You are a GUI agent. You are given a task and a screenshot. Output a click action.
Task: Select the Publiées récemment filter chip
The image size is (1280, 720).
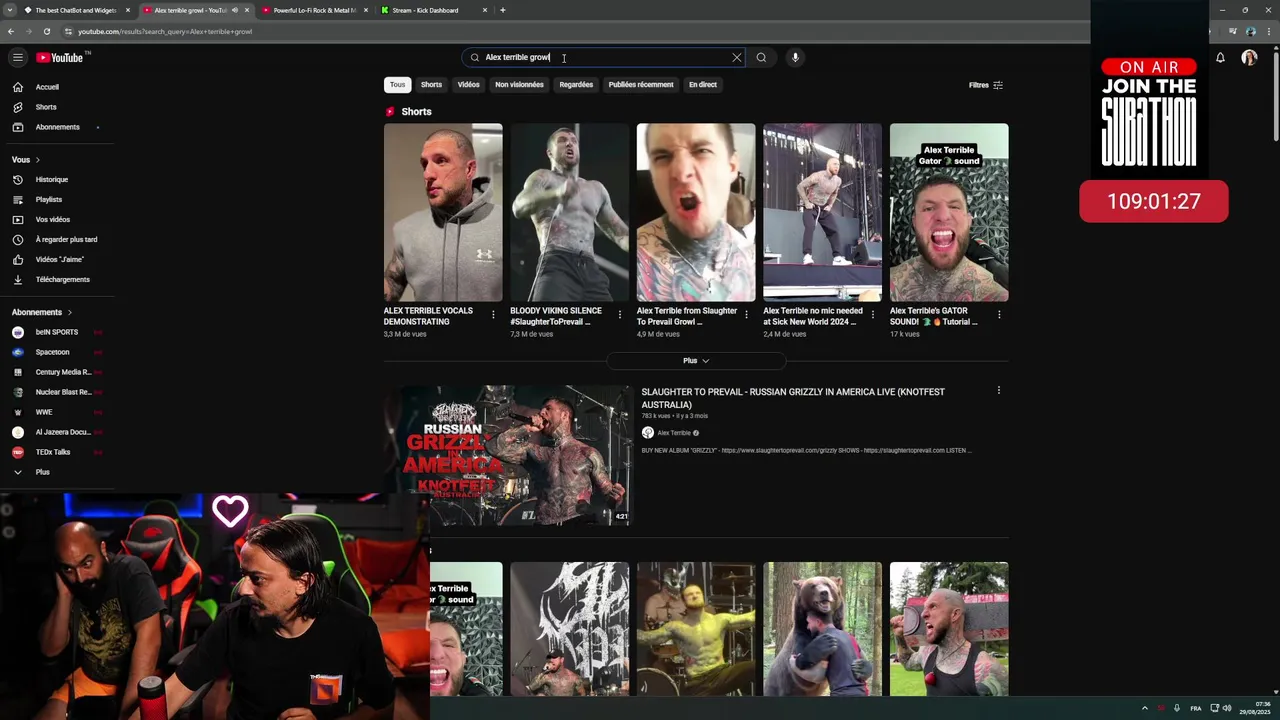(641, 85)
